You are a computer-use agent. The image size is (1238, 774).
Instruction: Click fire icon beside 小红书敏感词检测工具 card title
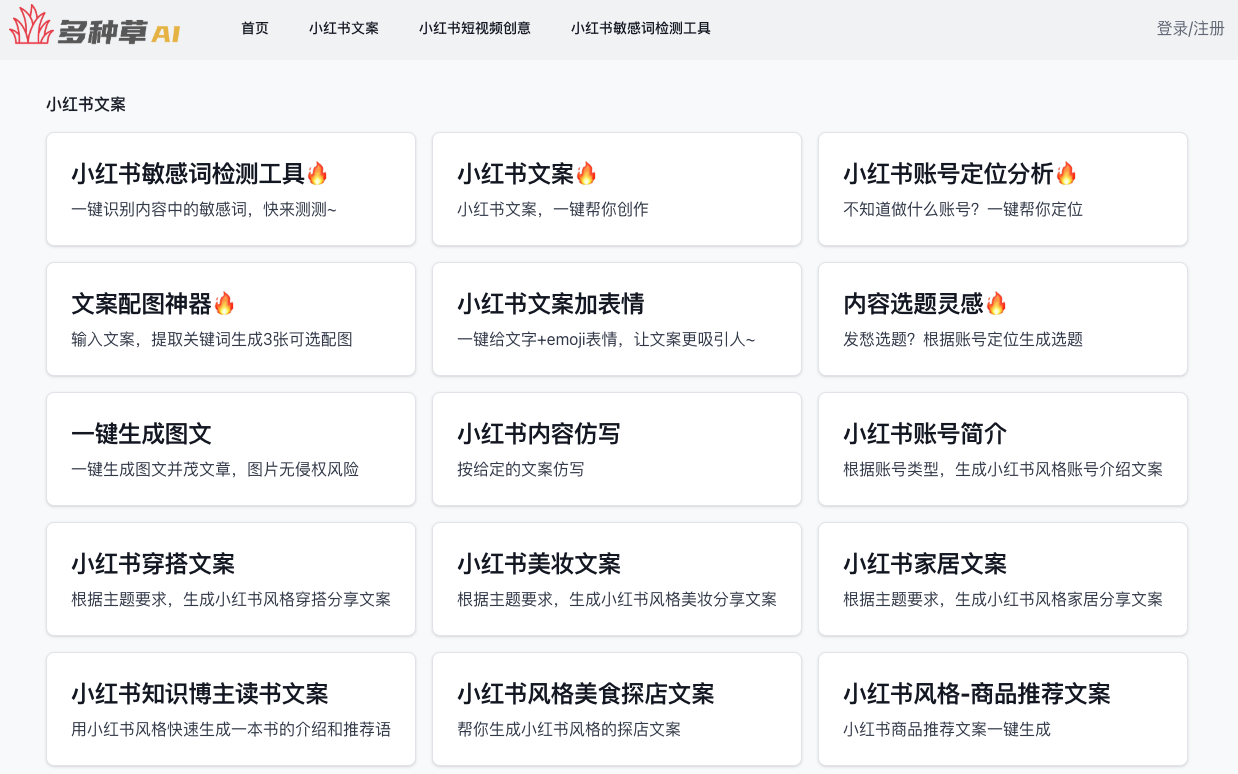click(x=317, y=174)
